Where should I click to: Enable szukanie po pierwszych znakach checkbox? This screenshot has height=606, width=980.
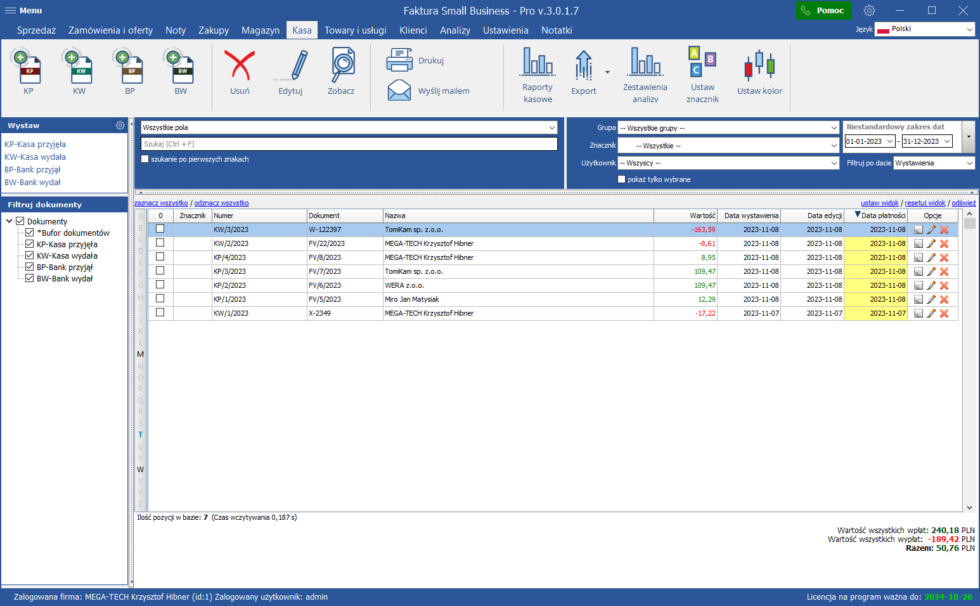[145, 159]
